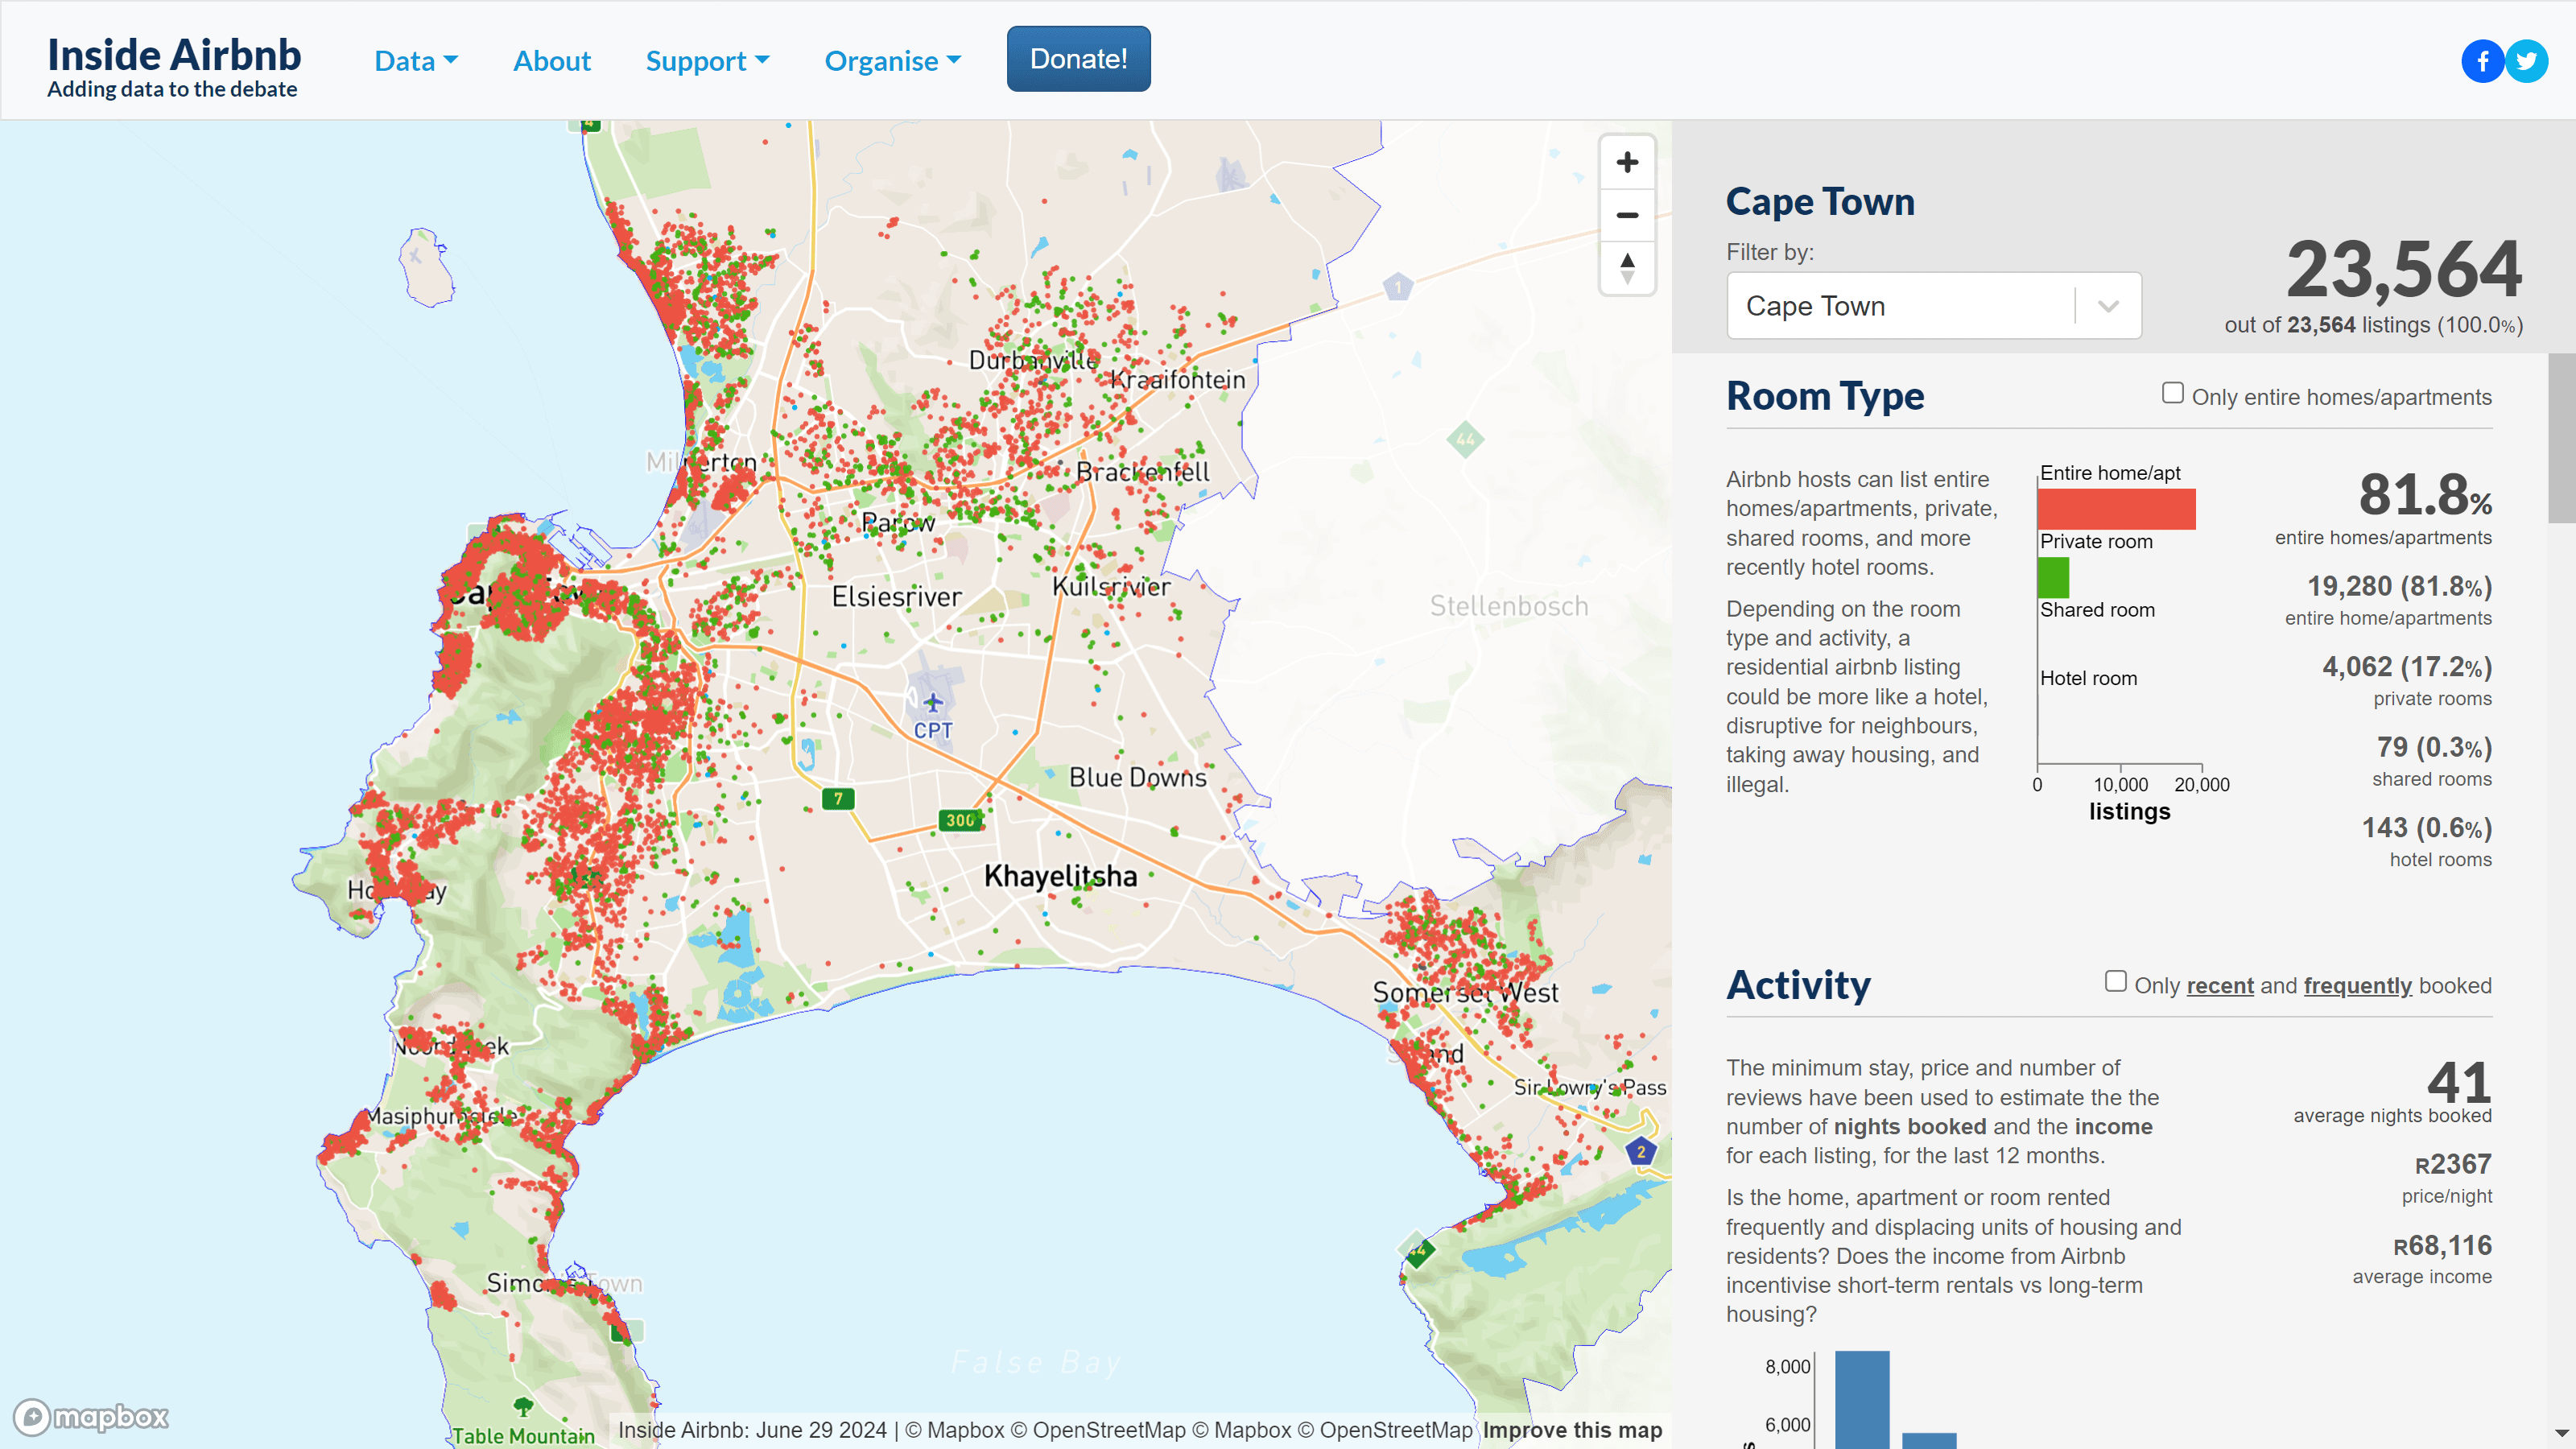Open the Facebook share icon
This screenshot has width=2576, height=1449.
point(2482,62)
